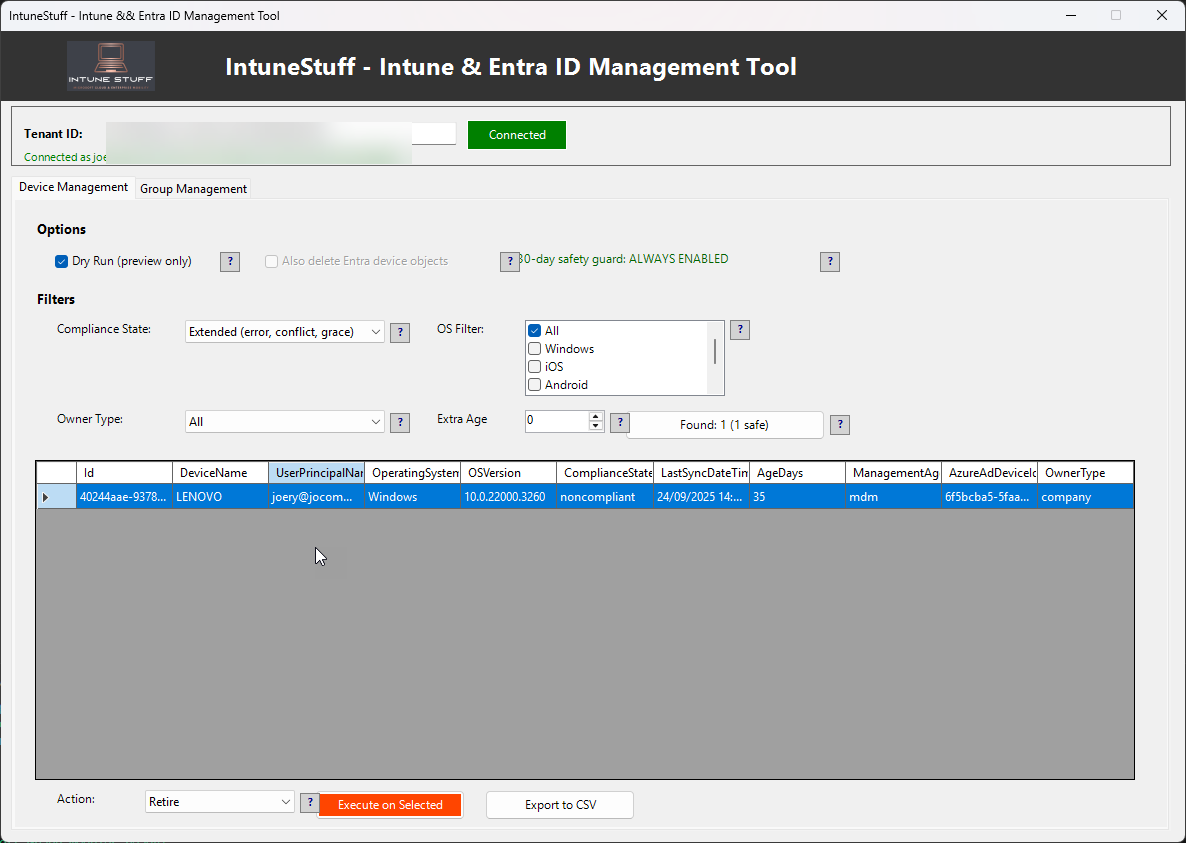Click the help icon beside Extra Age
1186x843 pixels.
click(x=619, y=422)
